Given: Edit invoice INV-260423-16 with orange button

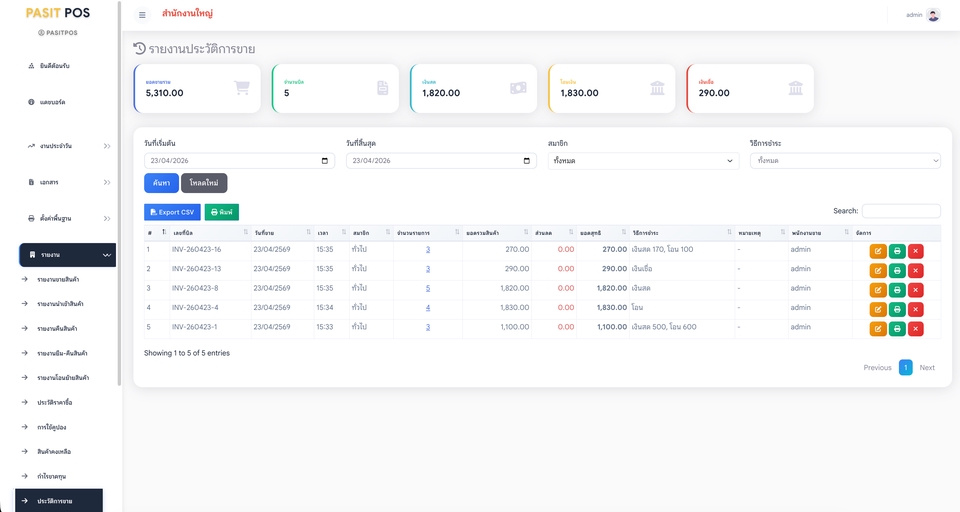Looking at the screenshot, I should point(877,251).
